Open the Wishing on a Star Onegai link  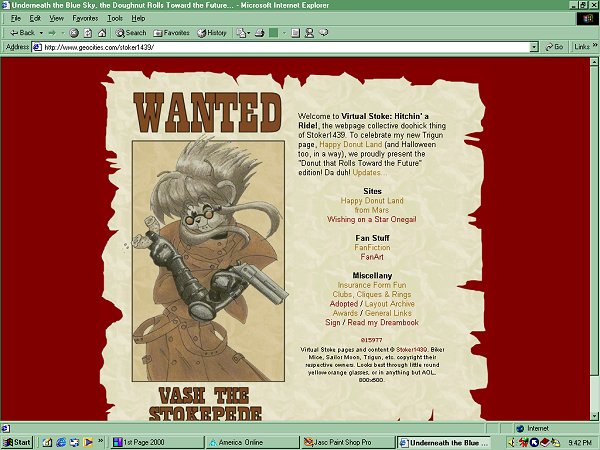coord(372,219)
